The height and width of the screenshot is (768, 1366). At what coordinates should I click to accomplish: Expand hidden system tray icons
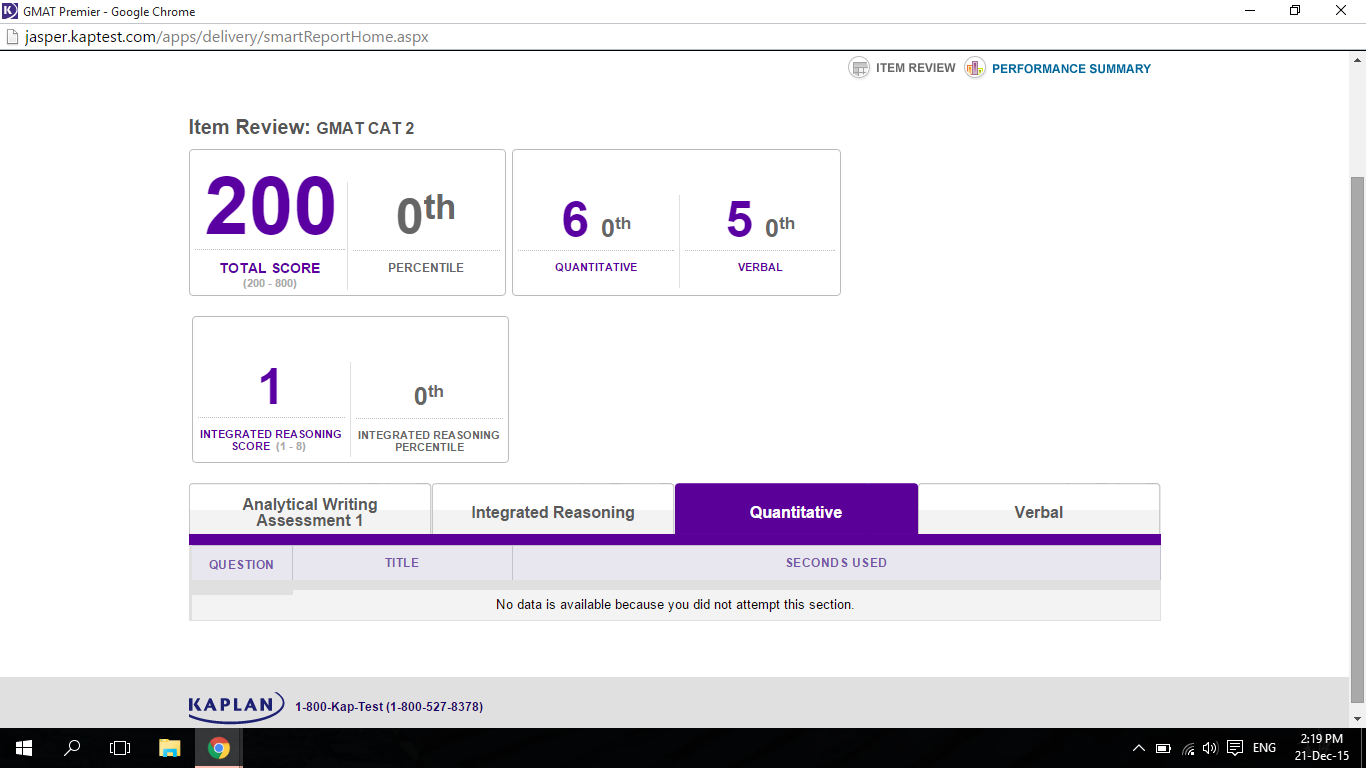click(1138, 747)
